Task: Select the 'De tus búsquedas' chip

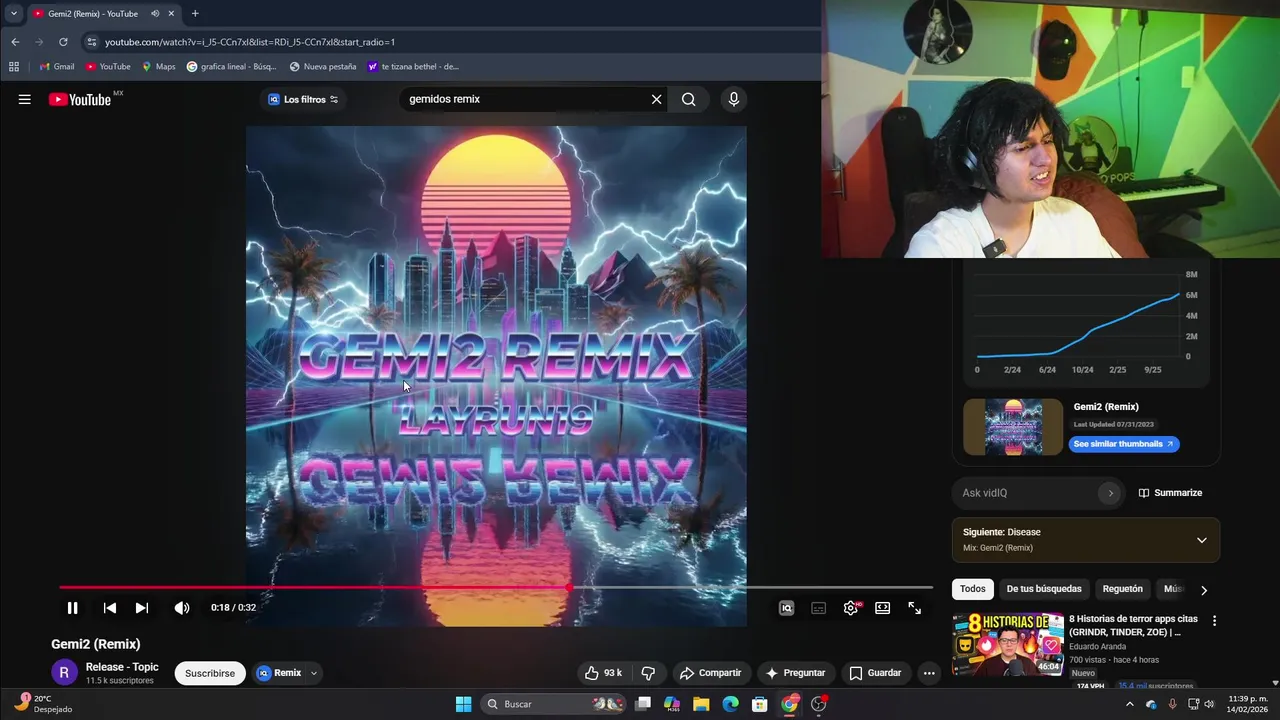Action: tap(1044, 589)
